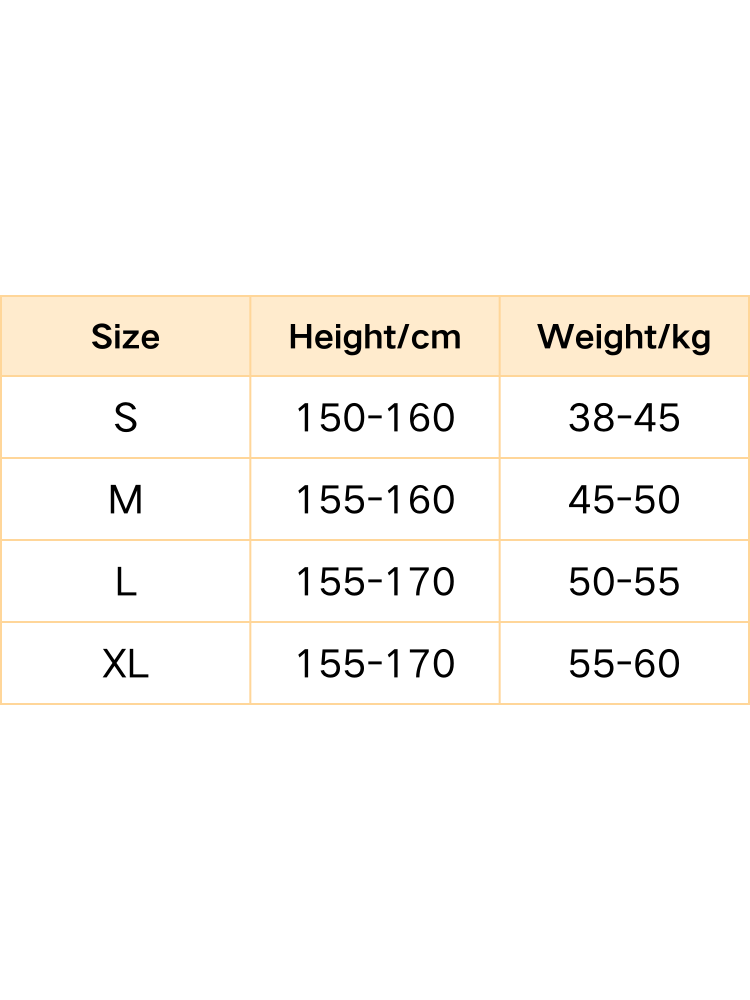The image size is (750, 1000).
Task: Click the Weight/kg column header
Action: 624,337
